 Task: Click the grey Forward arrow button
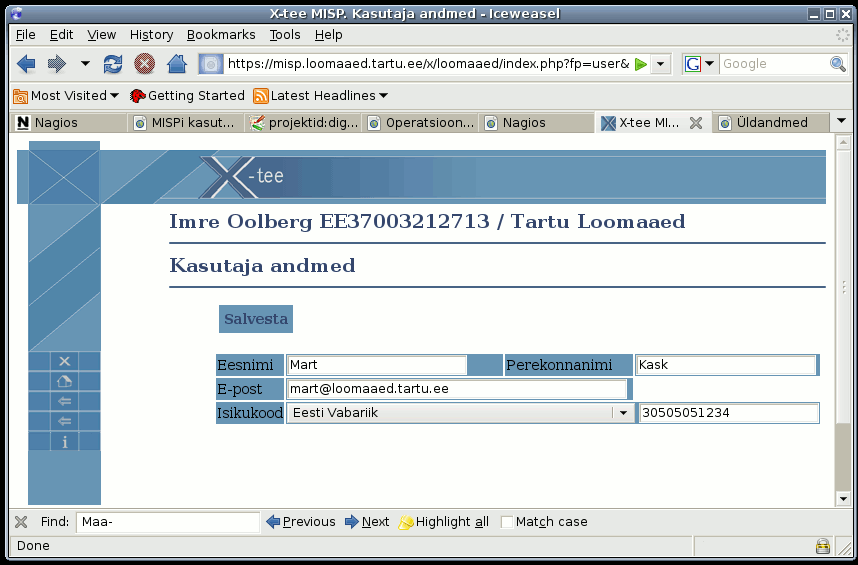click(56, 64)
